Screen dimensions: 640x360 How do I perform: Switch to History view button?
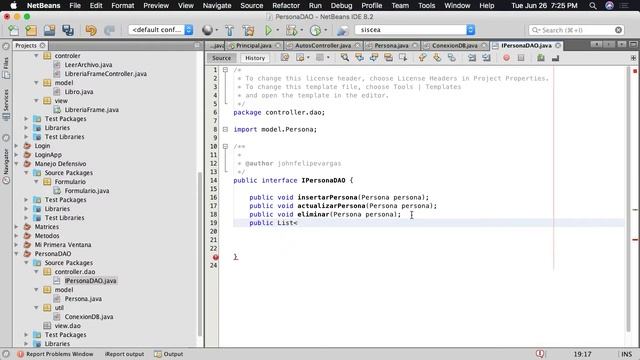coord(255,58)
